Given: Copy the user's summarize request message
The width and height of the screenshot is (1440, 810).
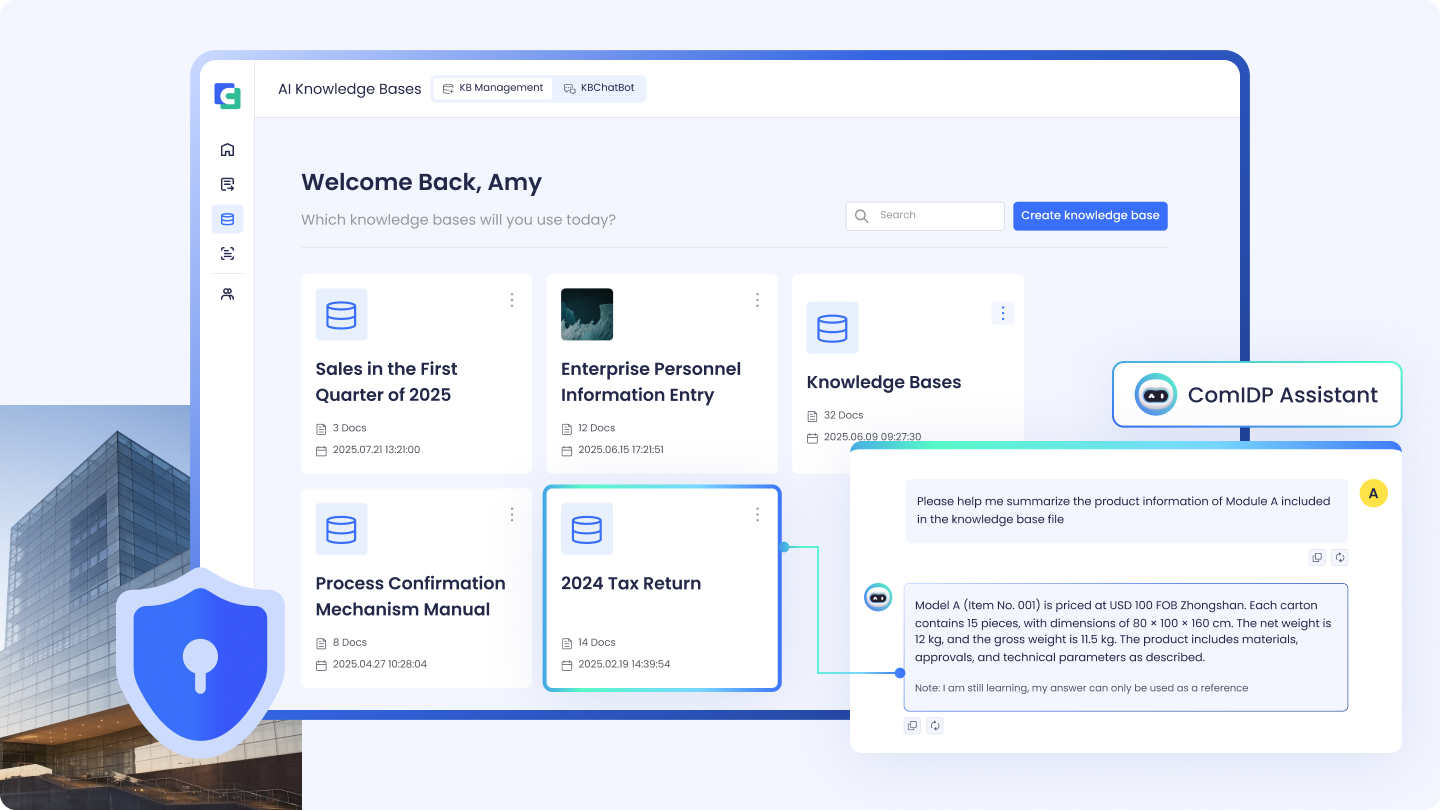Looking at the screenshot, I should (x=1317, y=557).
